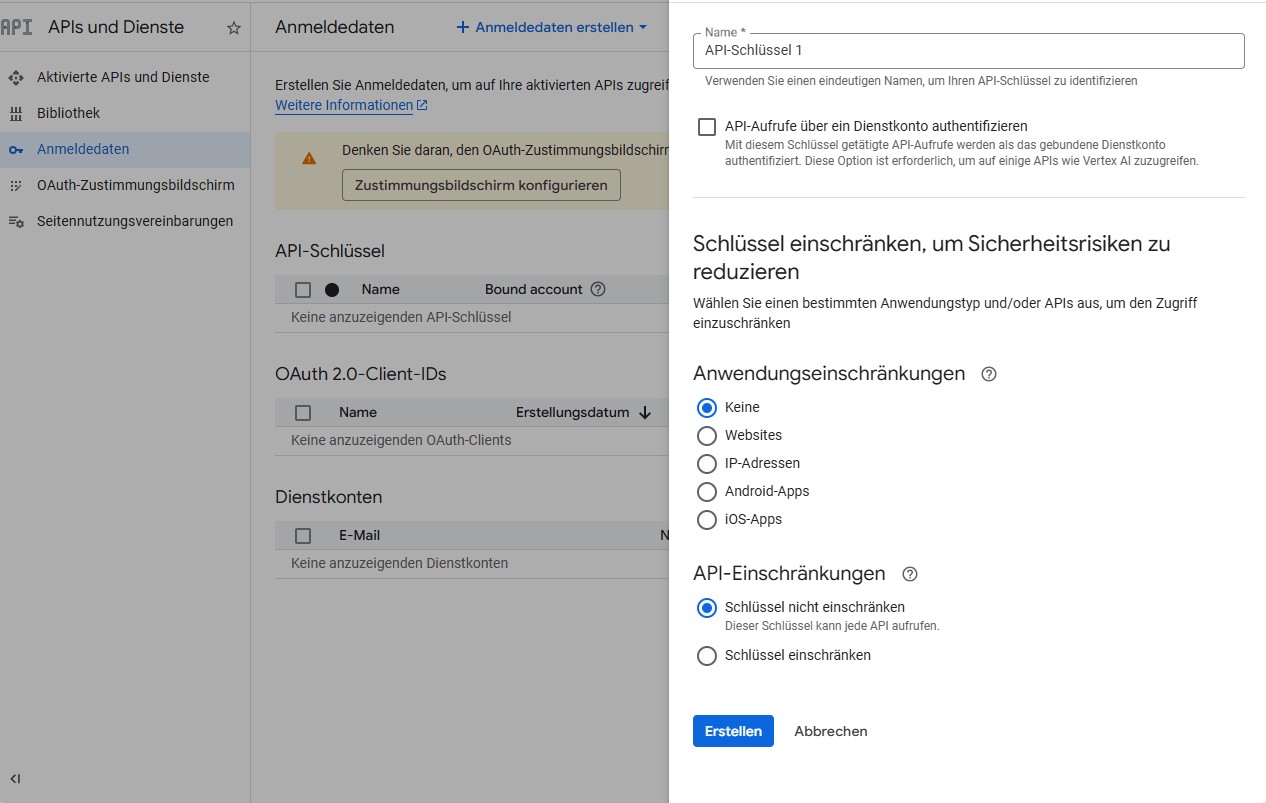Click the Seitennutzungsvereinbarungen settings icon
The width and height of the screenshot is (1266, 803).
tap(15, 221)
